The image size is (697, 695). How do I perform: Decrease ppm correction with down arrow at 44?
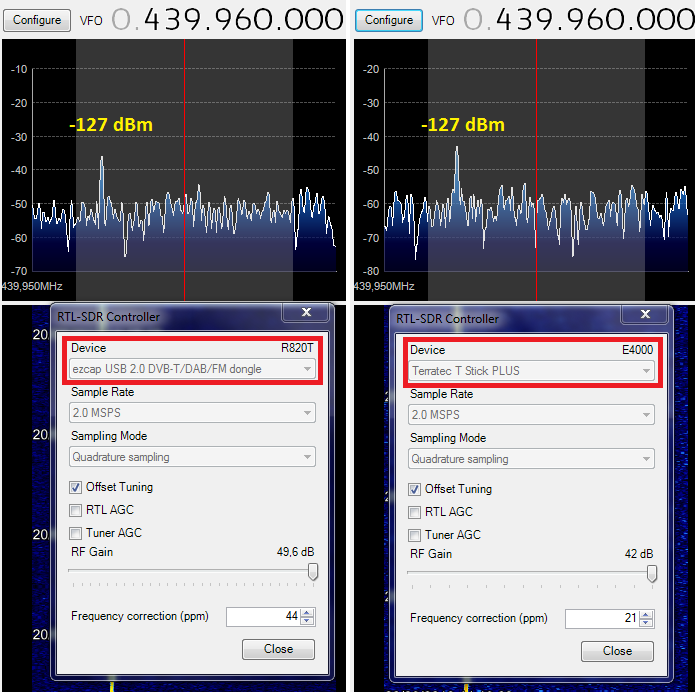[307, 621]
